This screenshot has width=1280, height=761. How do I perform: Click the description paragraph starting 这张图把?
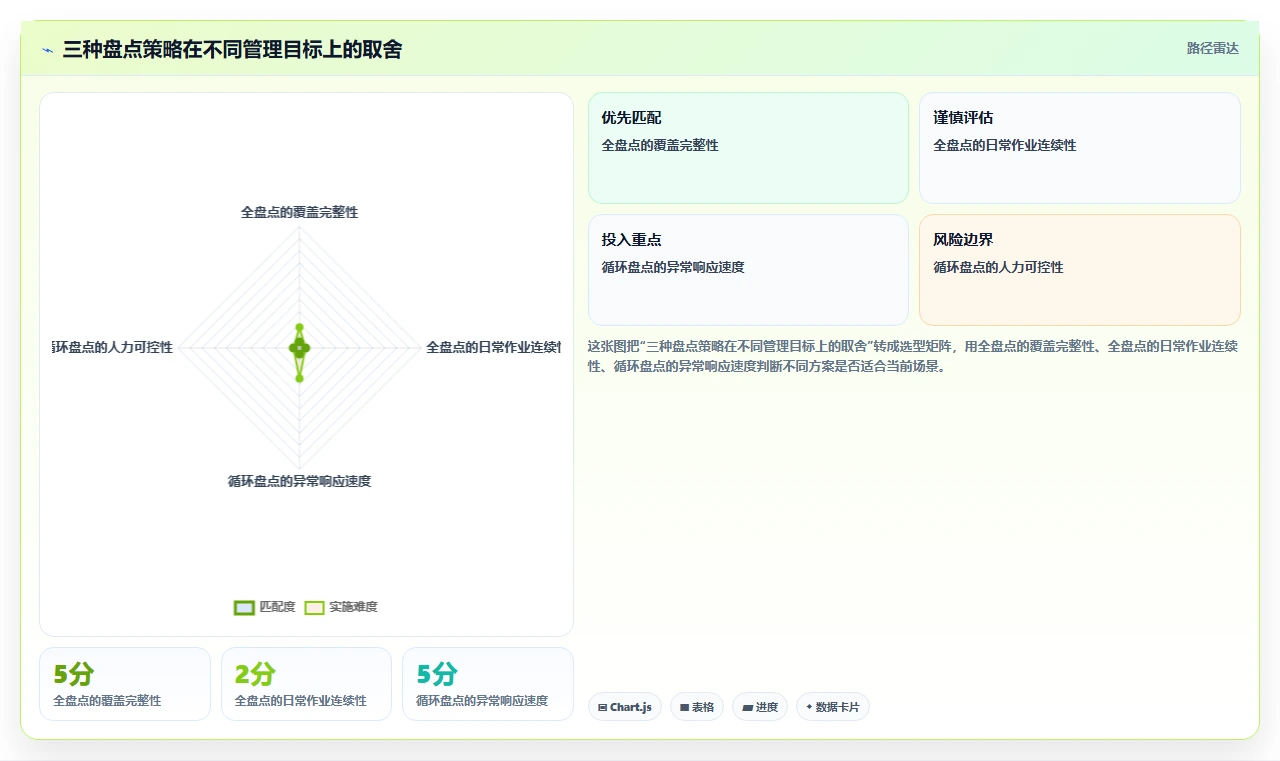point(913,356)
